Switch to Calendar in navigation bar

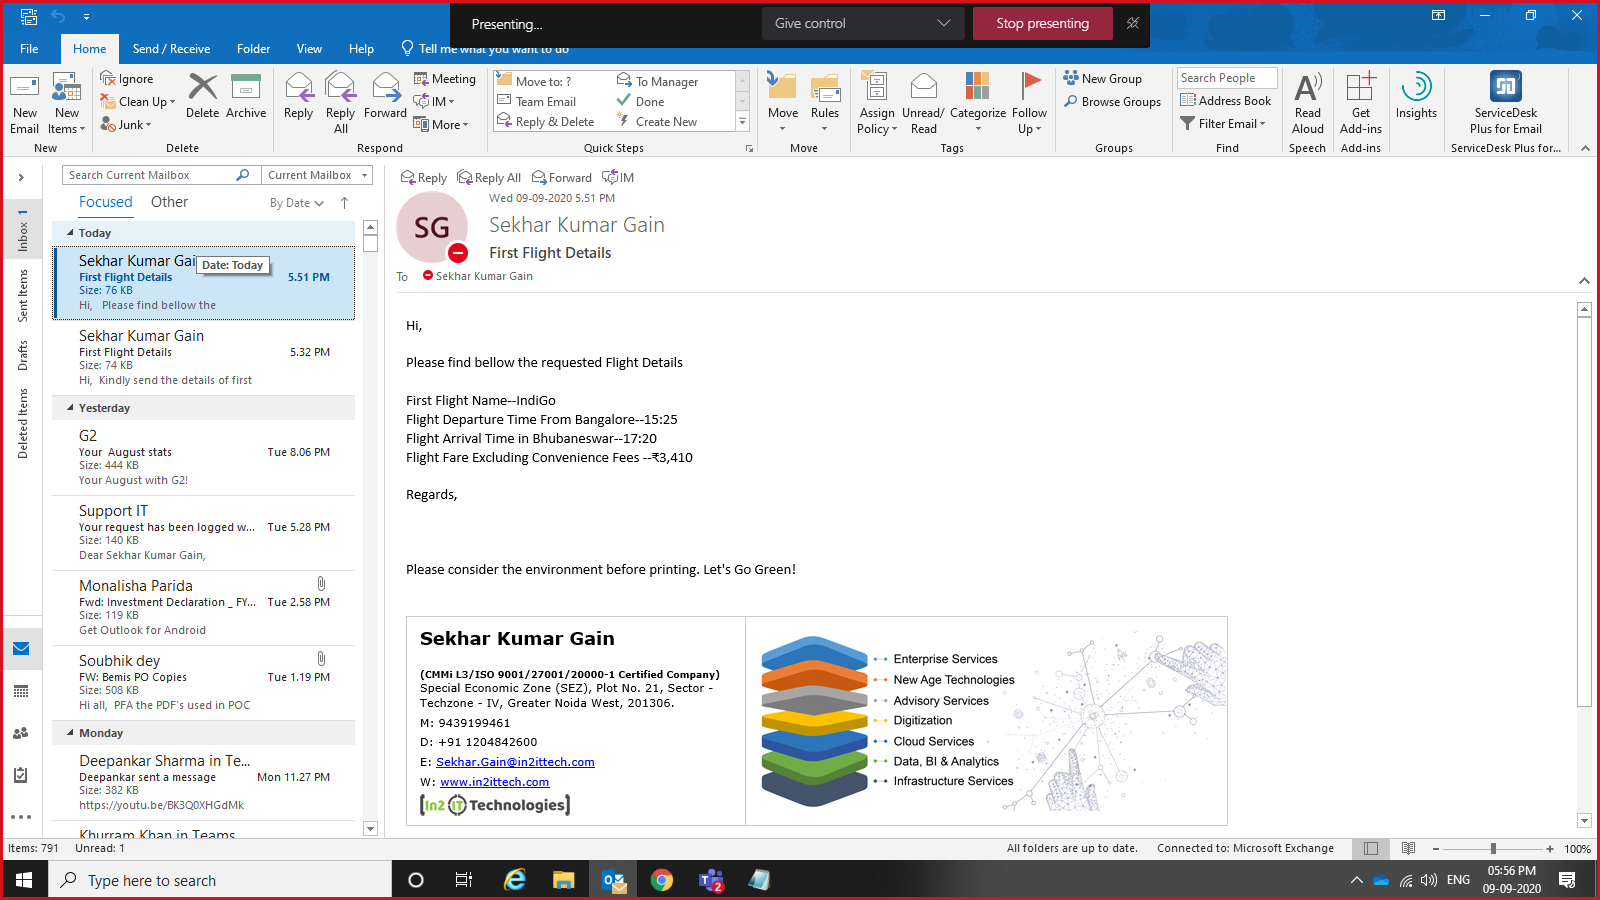point(21,691)
